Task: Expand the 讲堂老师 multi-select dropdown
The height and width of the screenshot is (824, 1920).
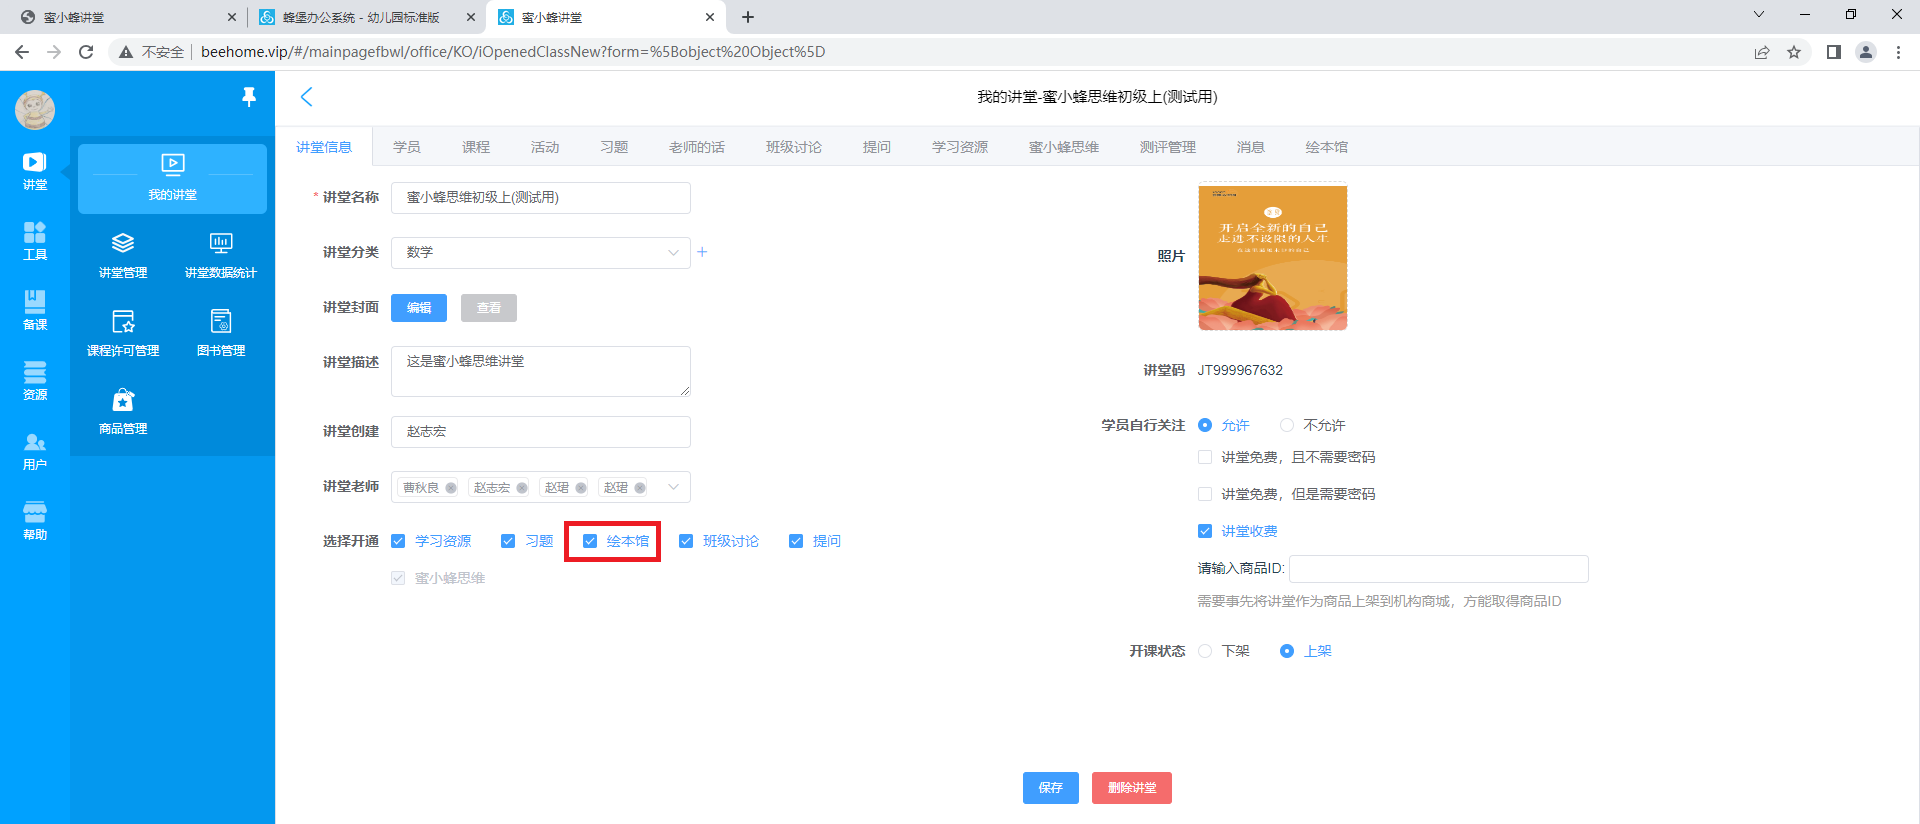Action: (673, 487)
